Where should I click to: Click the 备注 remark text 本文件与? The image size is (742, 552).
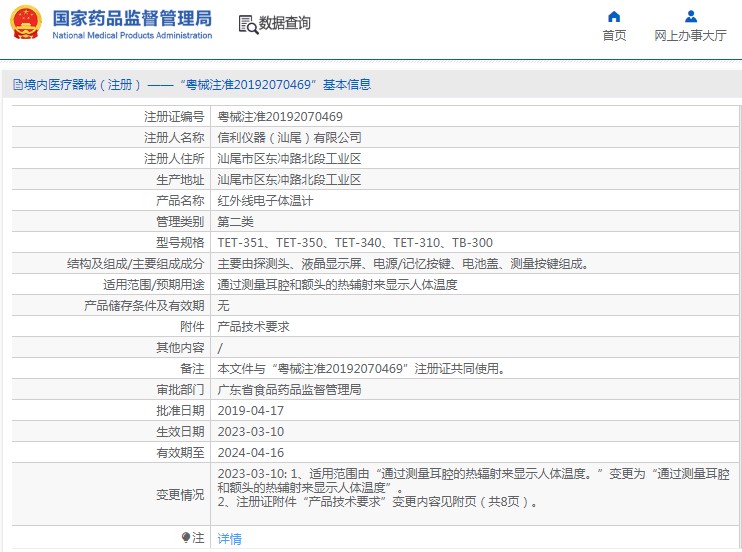(x=361, y=368)
